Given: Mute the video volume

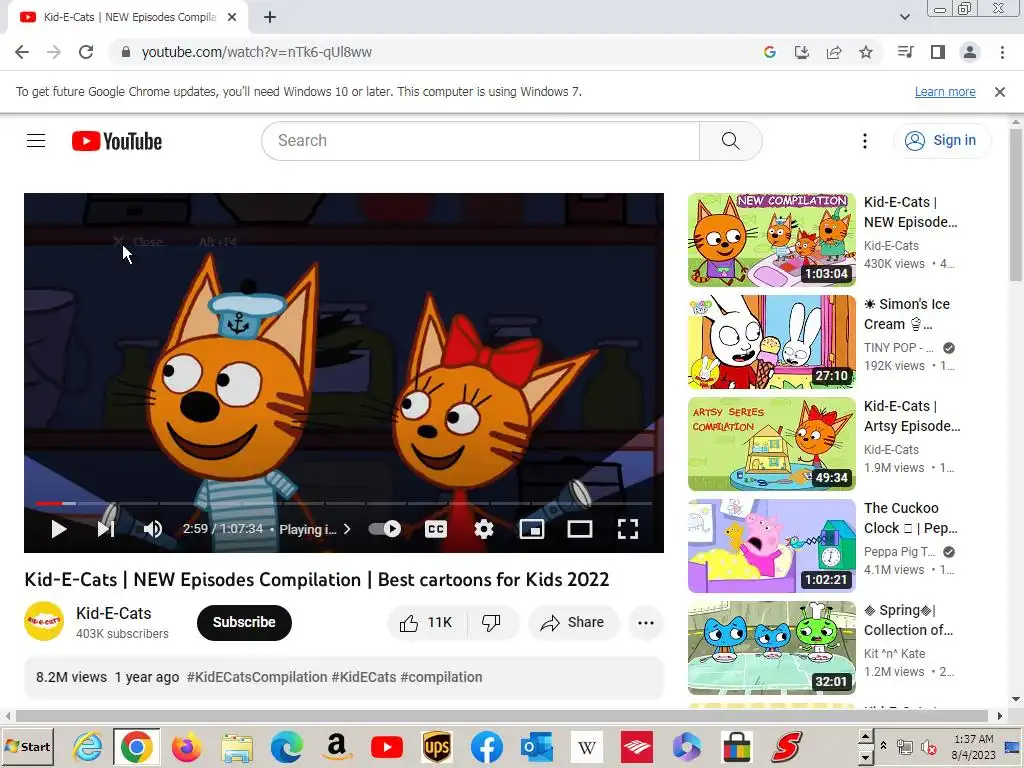Looking at the screenshot, I should tap(153, 529).
